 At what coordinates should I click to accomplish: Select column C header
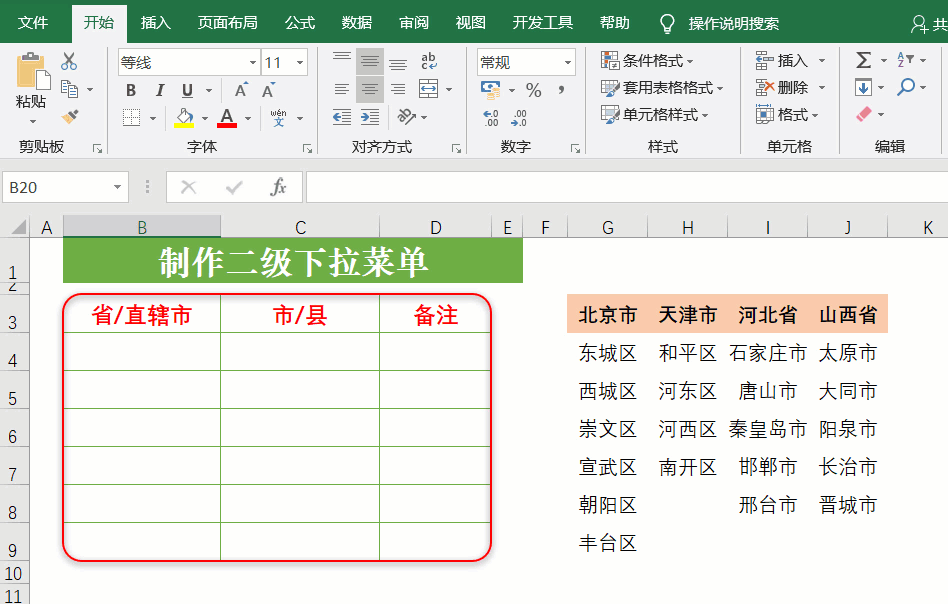coord(300,227)
